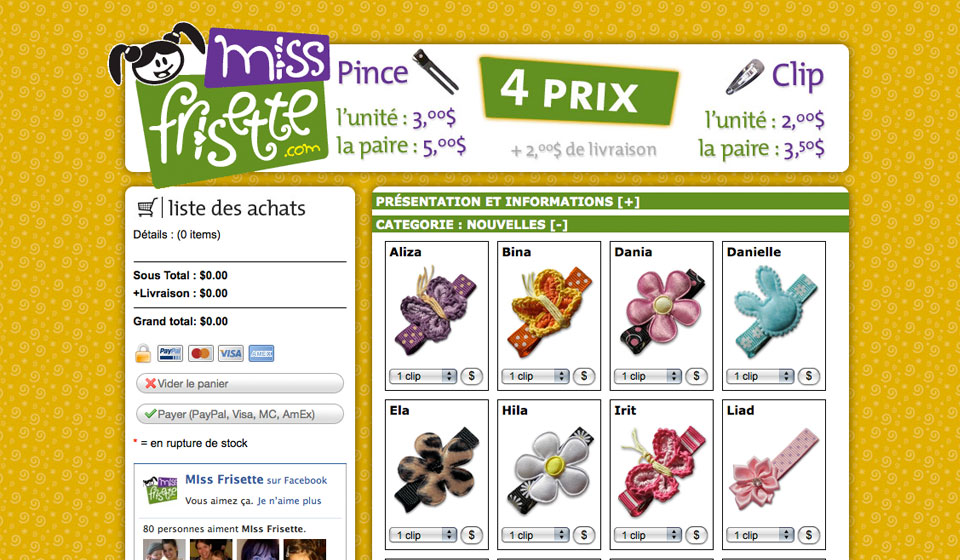The image size is (960, 560).
Task: Empty cart with Vider le panier
Action: 240,384
